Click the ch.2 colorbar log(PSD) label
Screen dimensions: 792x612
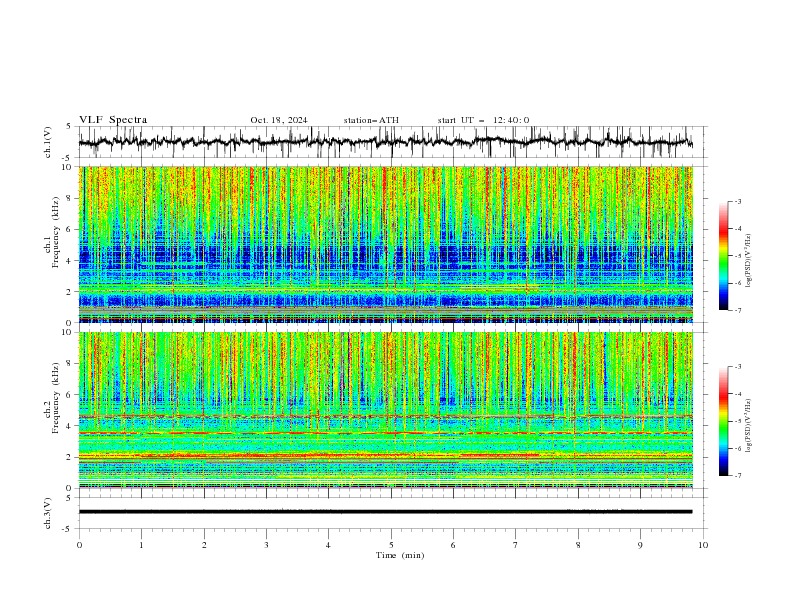(x=749, y=425)
